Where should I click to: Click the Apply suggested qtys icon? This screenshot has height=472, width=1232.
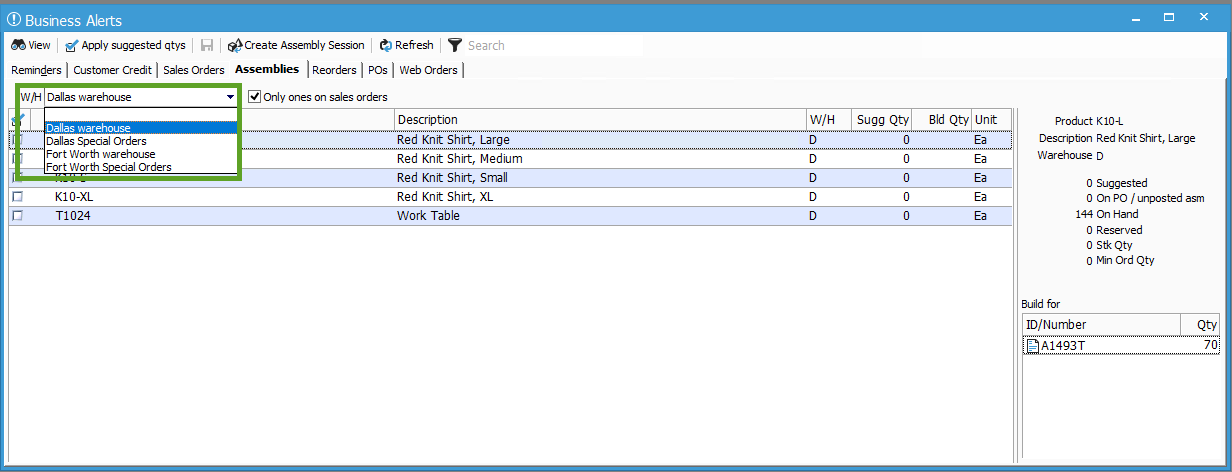coord(72,45)
